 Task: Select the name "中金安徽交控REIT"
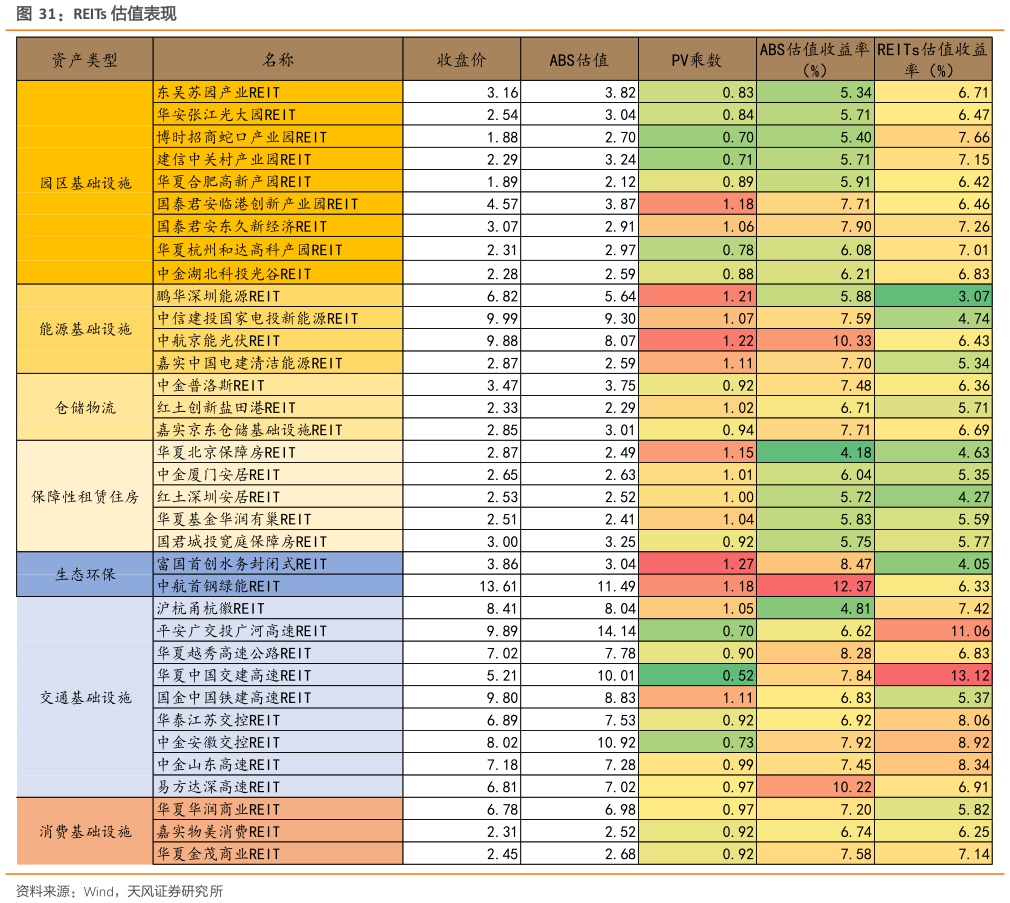tap(219, 743)
